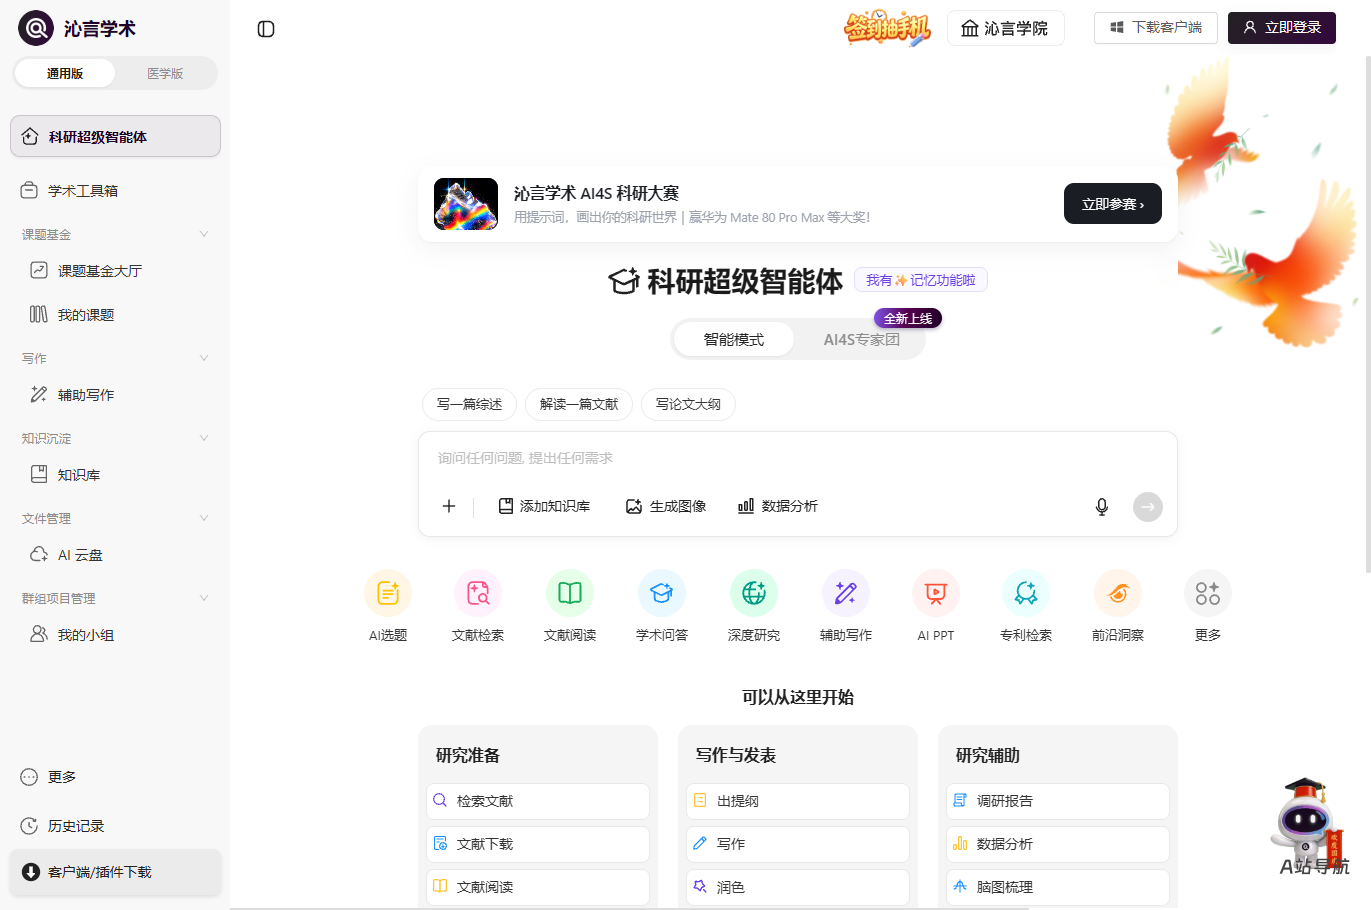1371x910 pixels.
Task: Click 下载客户端 button
Action: [x=1155, y=27]
